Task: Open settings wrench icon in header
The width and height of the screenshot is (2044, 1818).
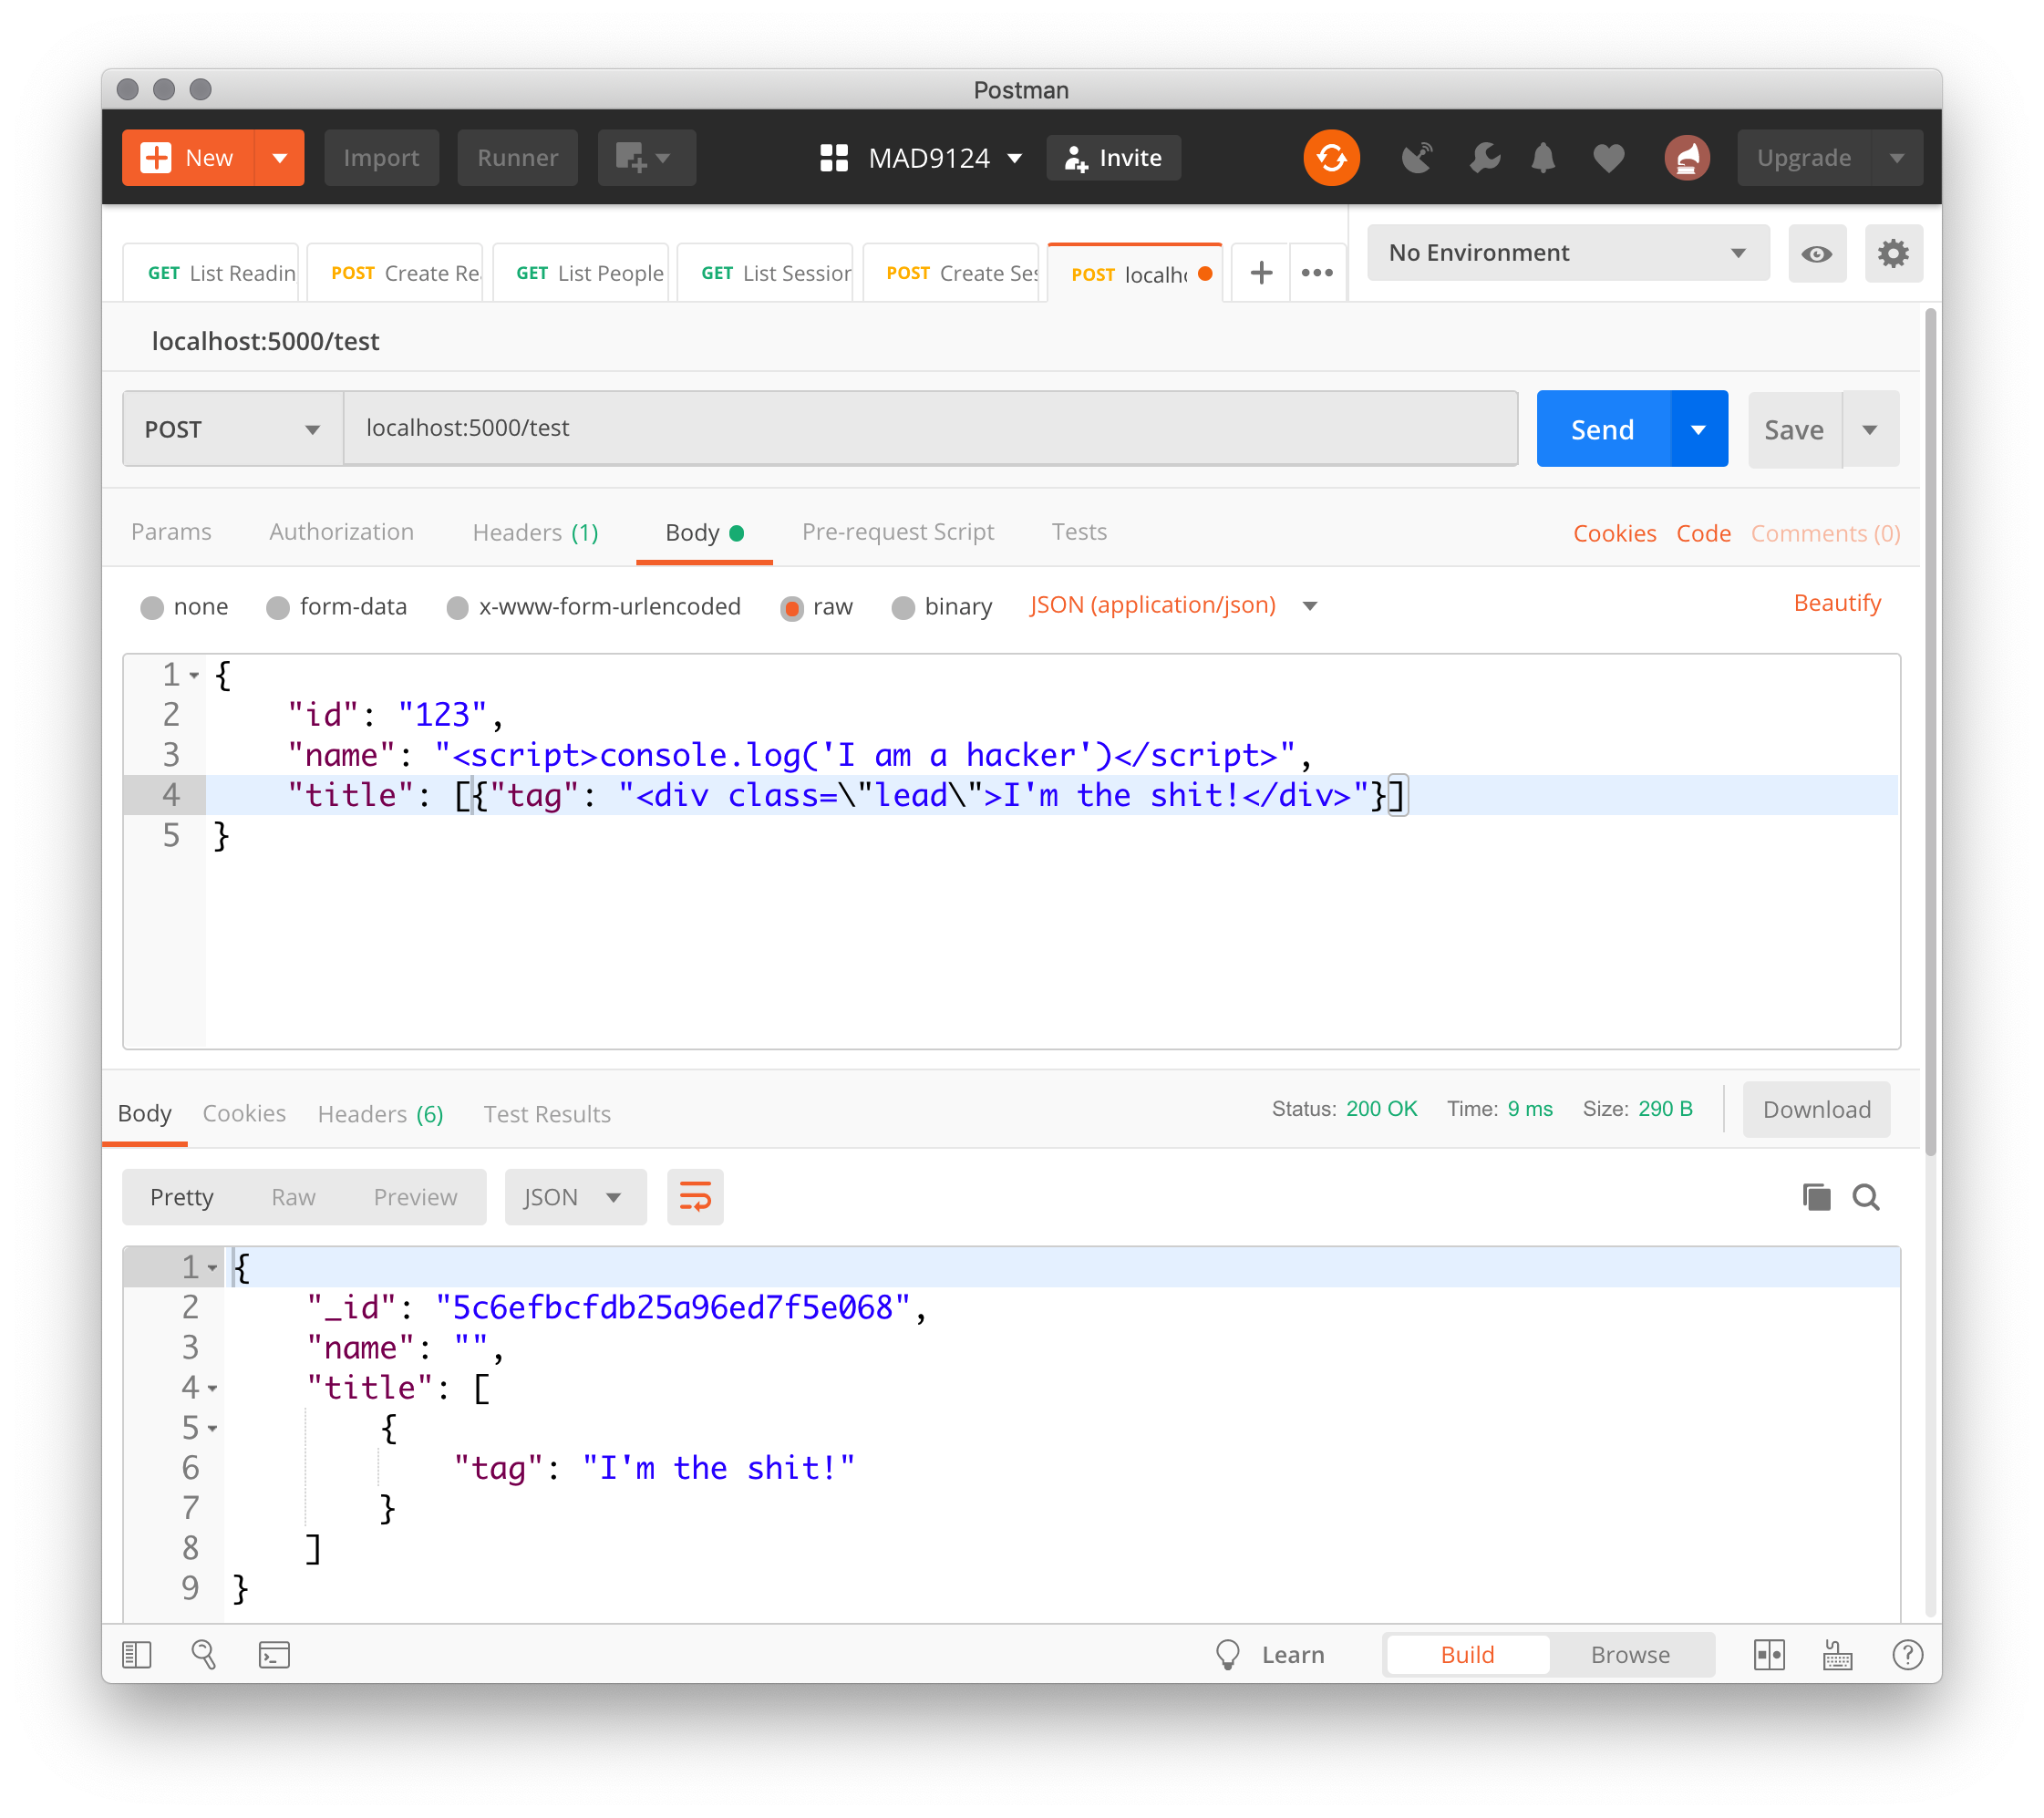Action: [1484, 158]
